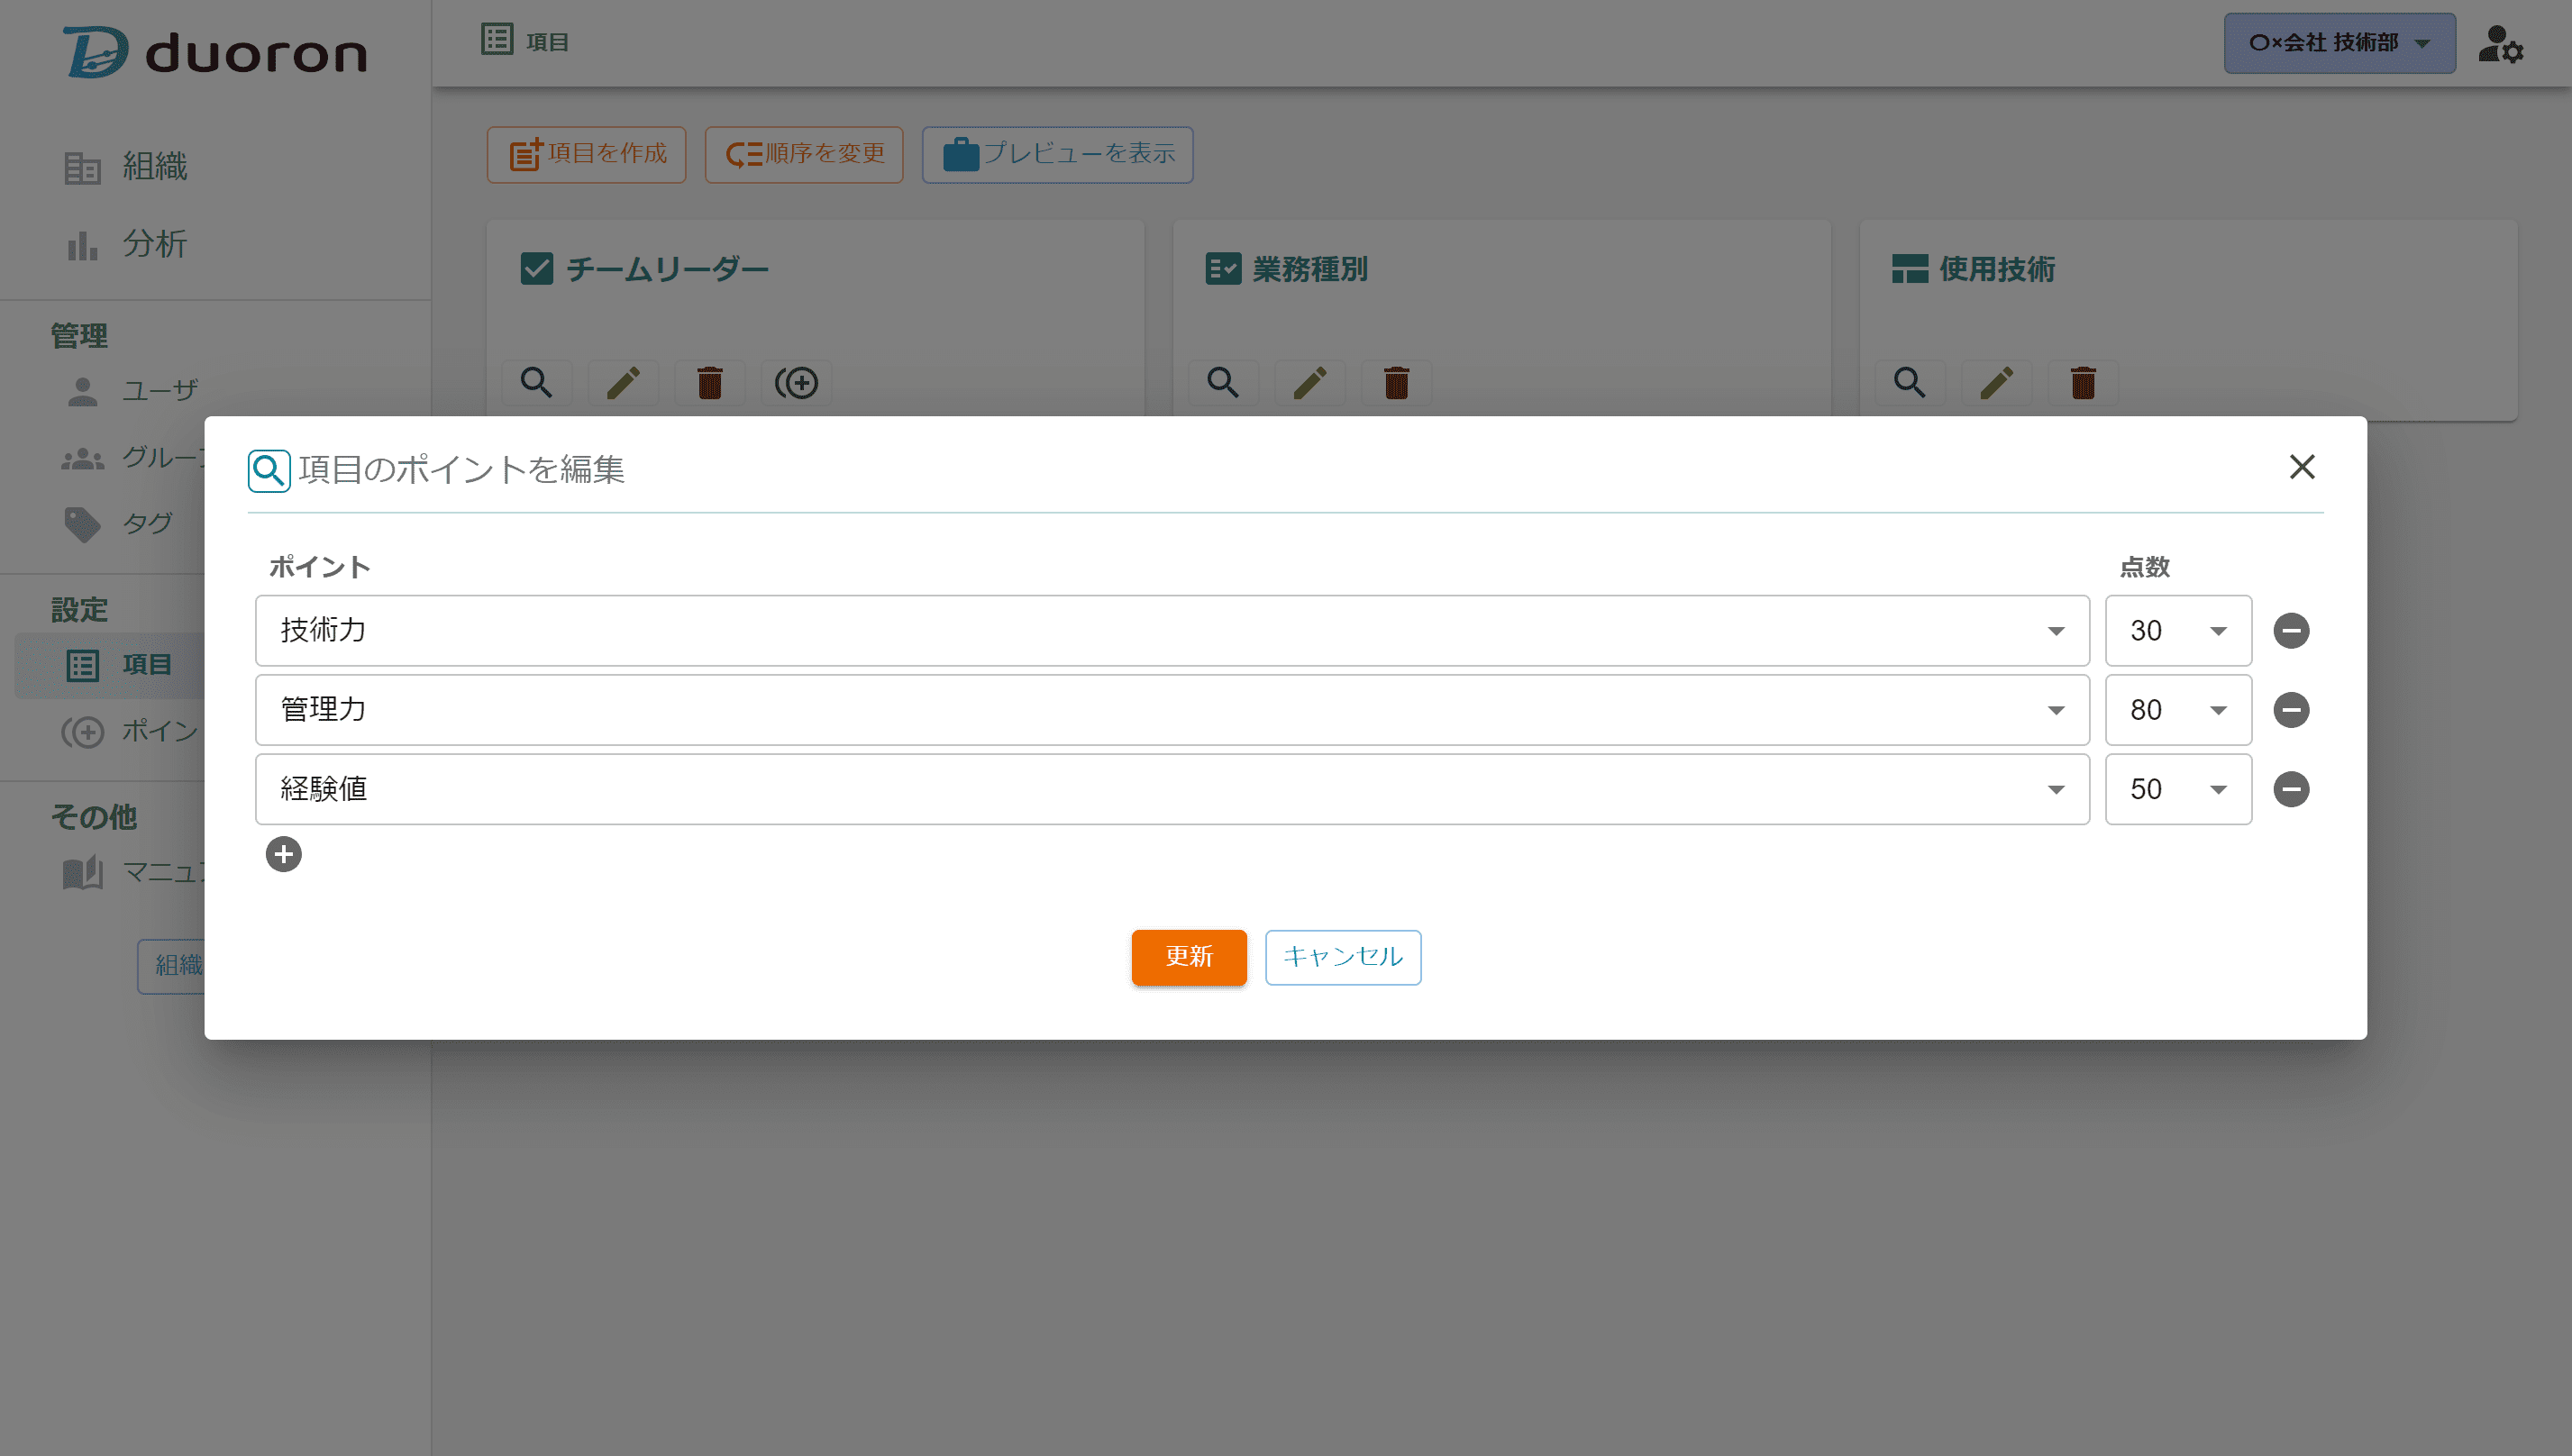Image resolution: width=2572 pixels, height=1456 pixels.
Task: Open the O×会社 技術部 organization dropdown
Action: tap(2339, 43)
